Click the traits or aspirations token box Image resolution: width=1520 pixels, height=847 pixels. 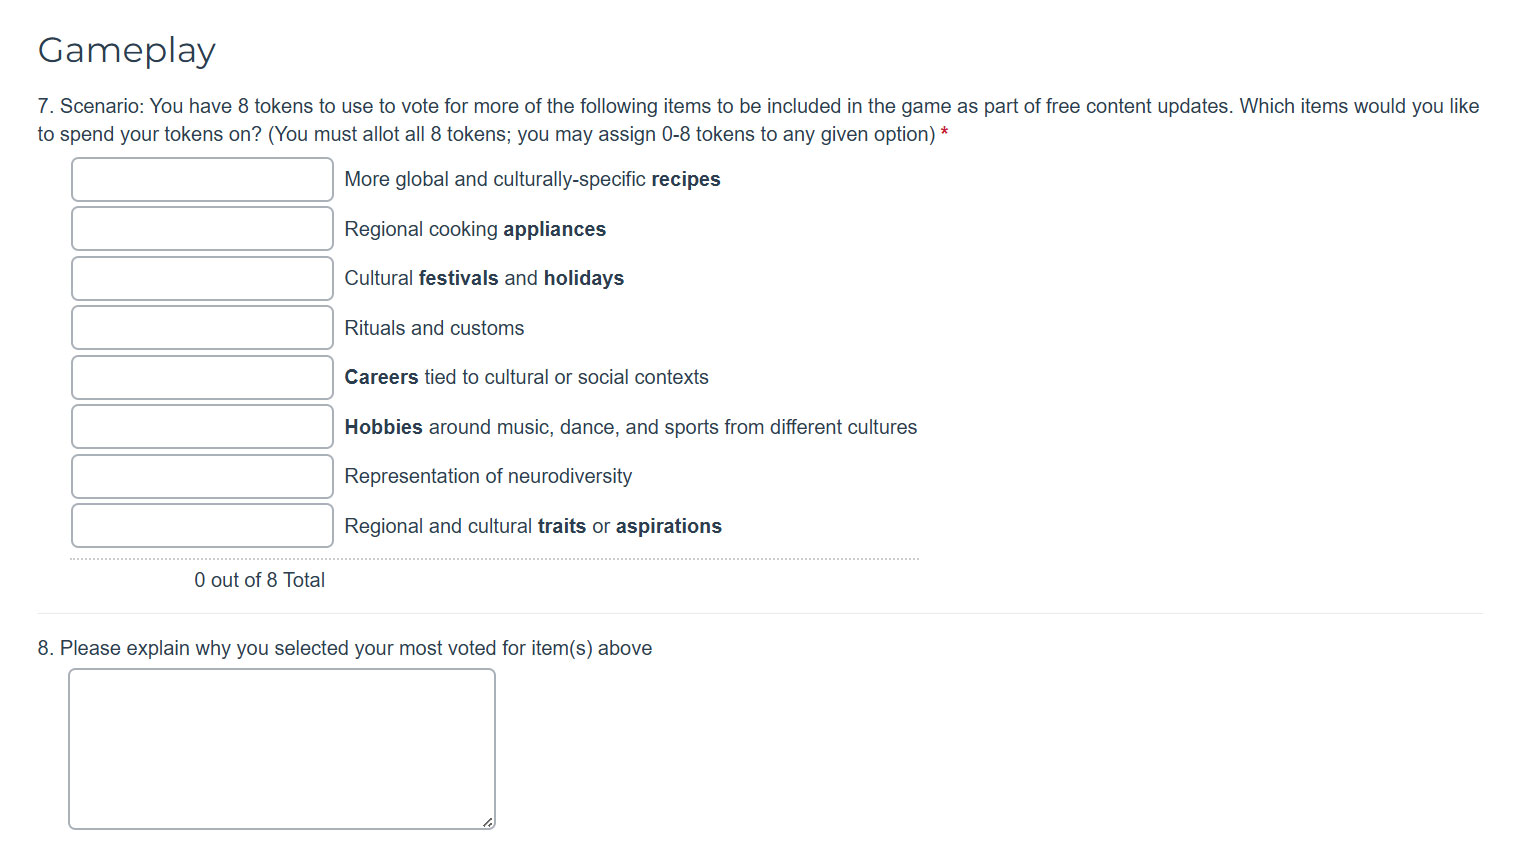point(202,526)
